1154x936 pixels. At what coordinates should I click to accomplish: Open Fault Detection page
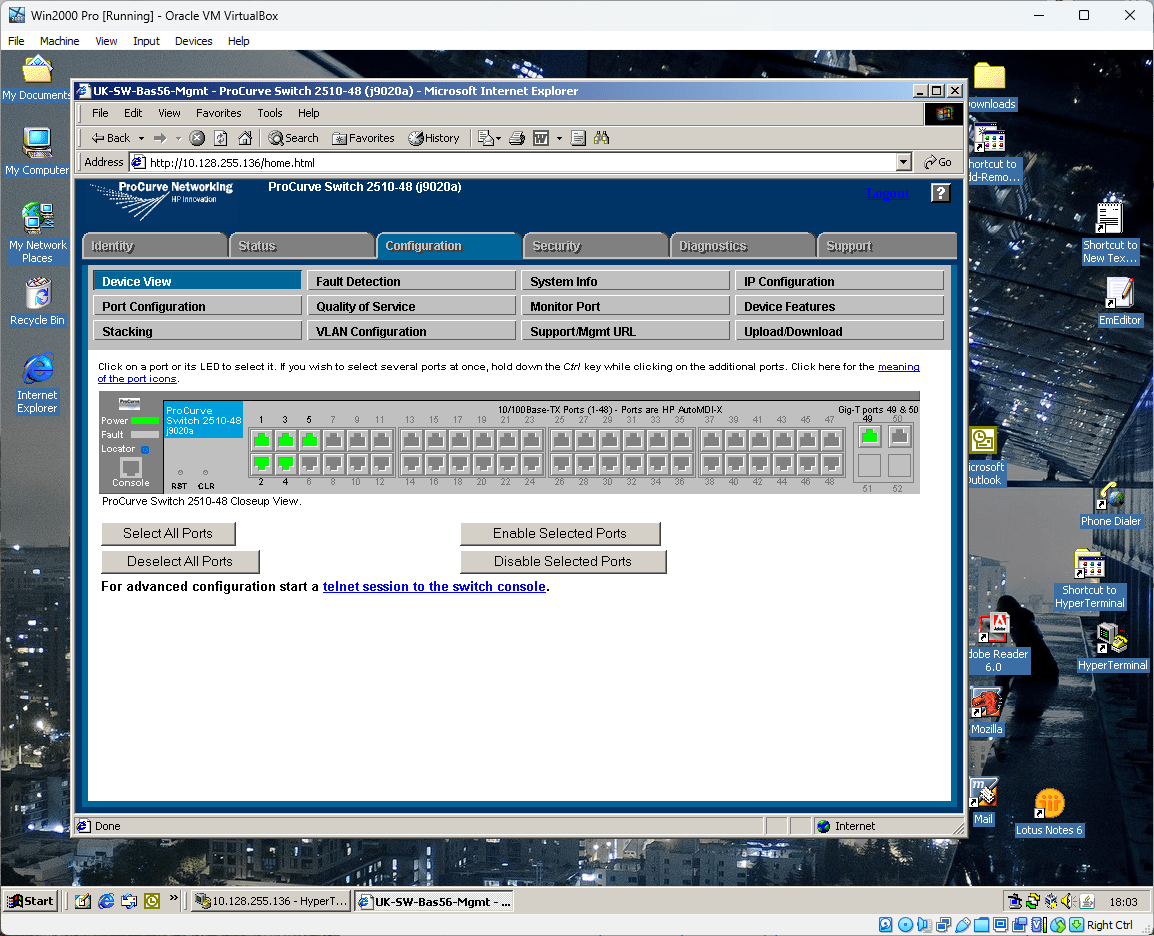point(411,281)
